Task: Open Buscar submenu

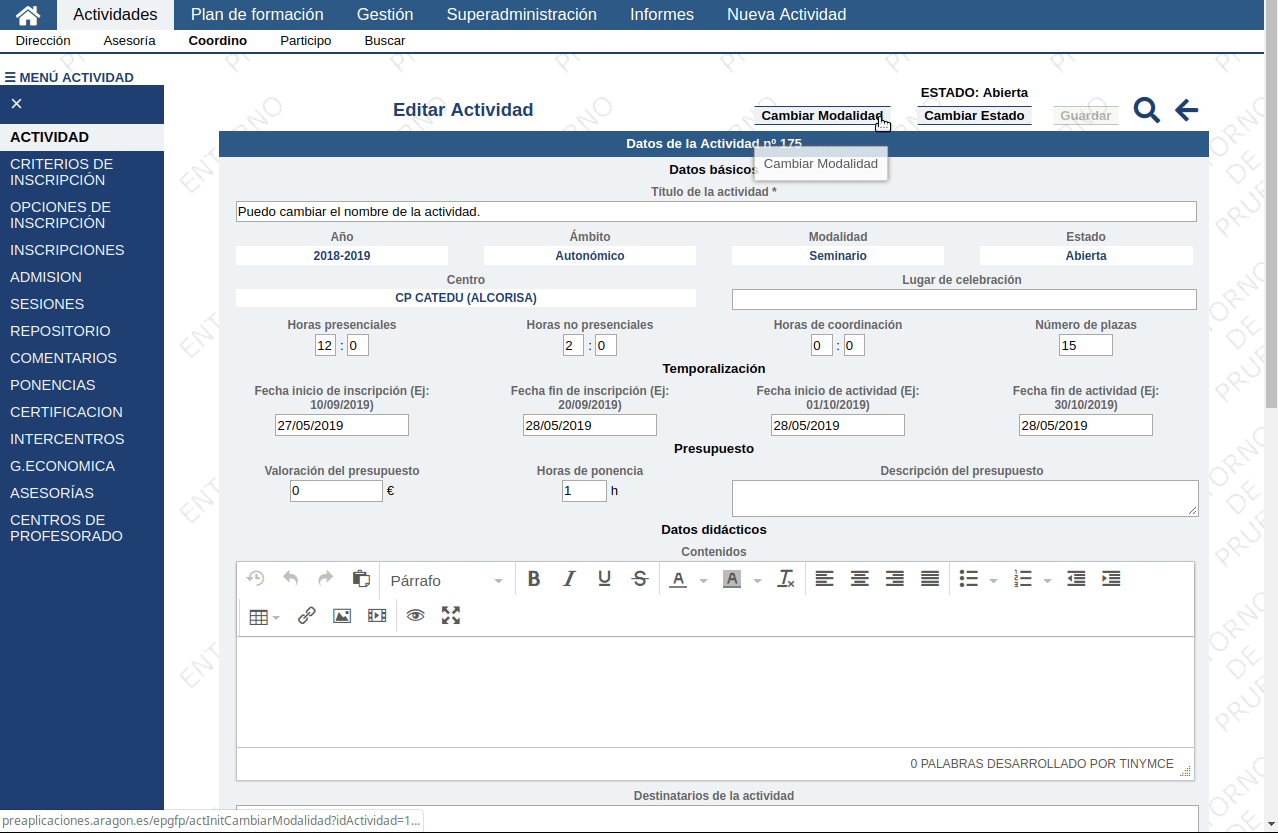Action: [385, 41]
